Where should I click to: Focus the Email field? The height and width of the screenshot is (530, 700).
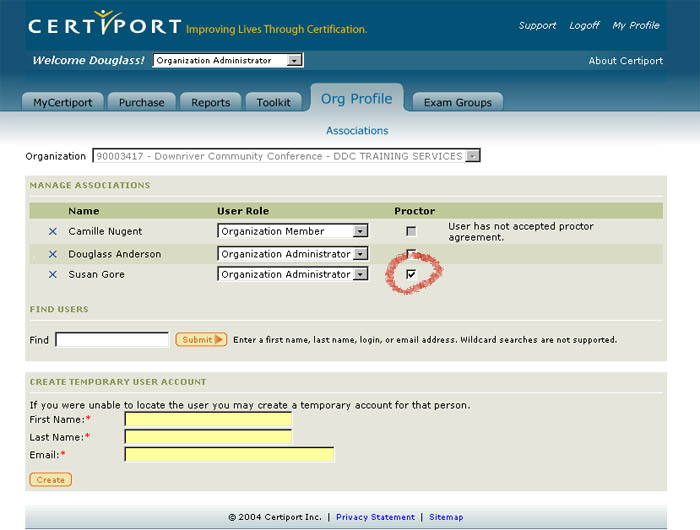tap(229, 454)
